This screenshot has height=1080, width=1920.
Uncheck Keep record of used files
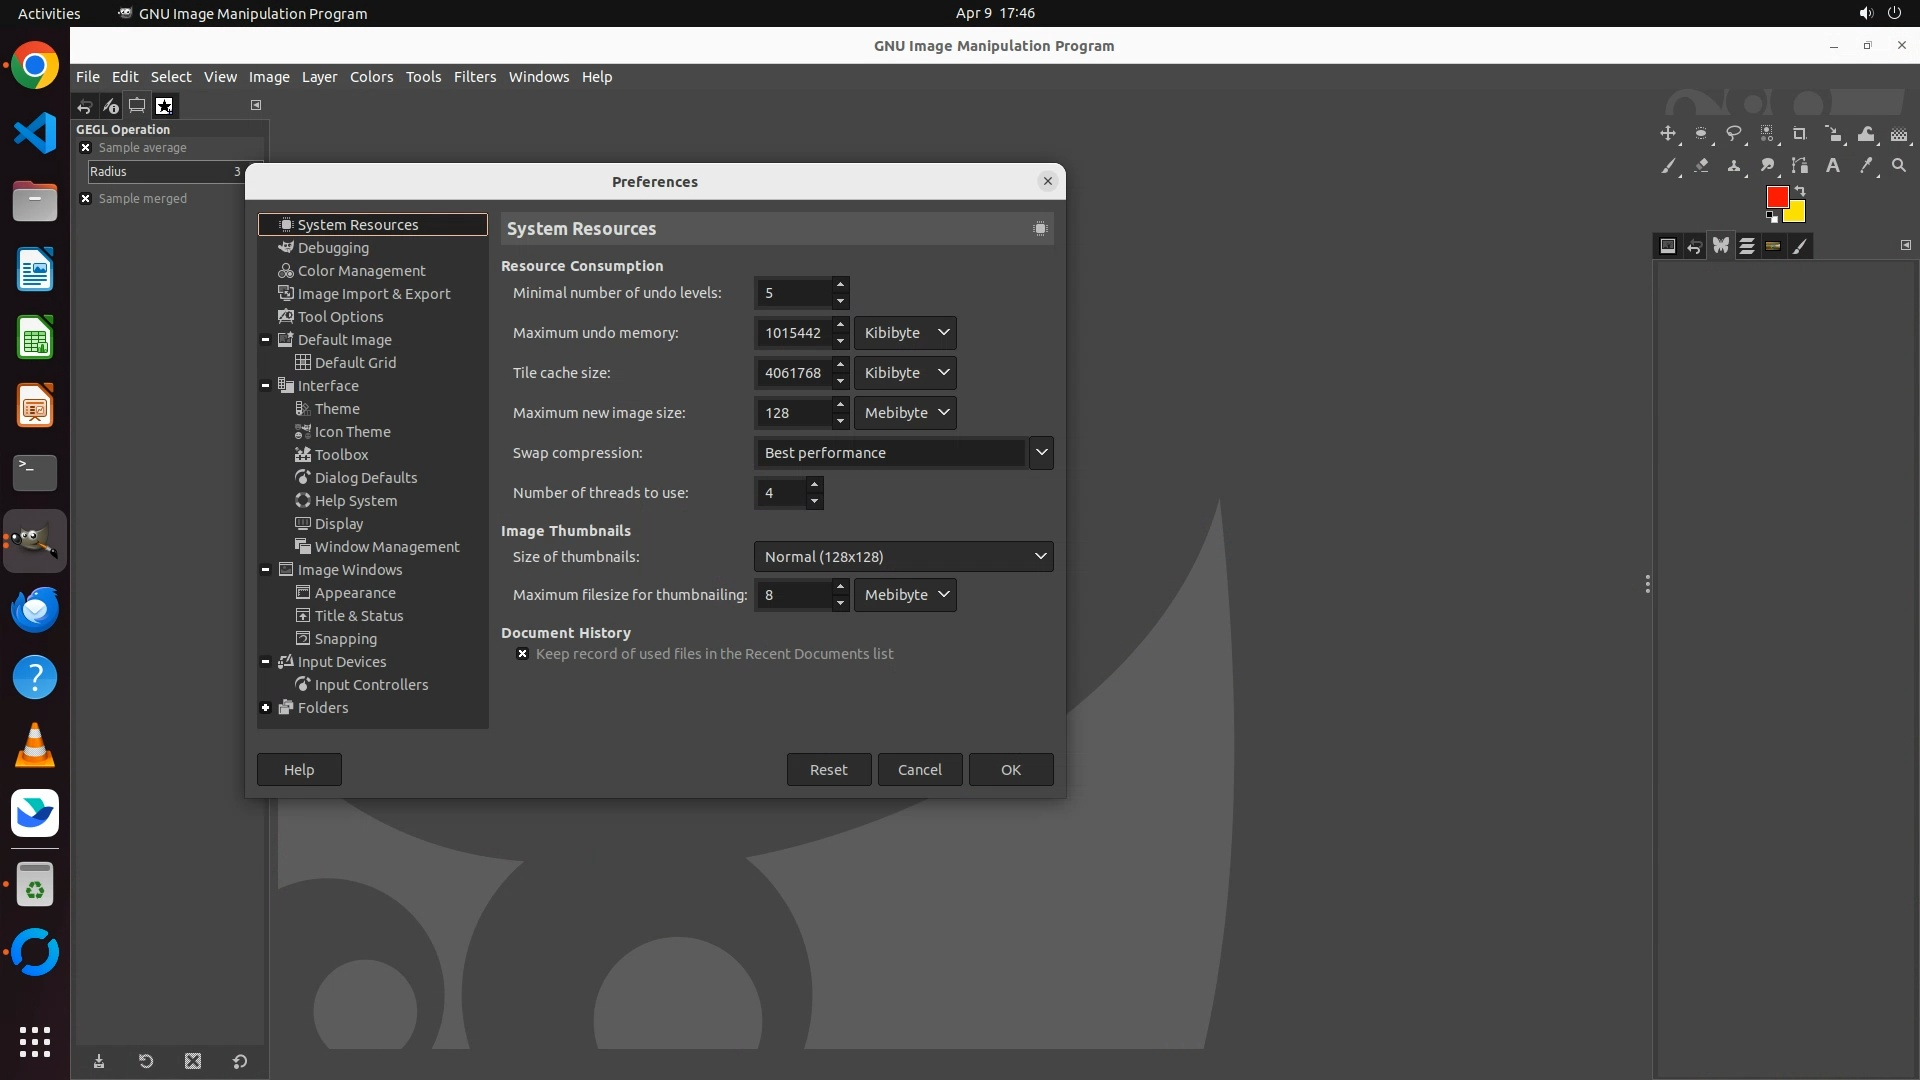[x=522, y=654]
